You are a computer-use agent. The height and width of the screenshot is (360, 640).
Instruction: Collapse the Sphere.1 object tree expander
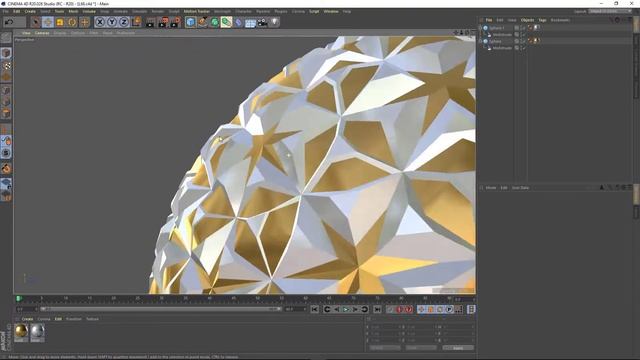(480, 28)
